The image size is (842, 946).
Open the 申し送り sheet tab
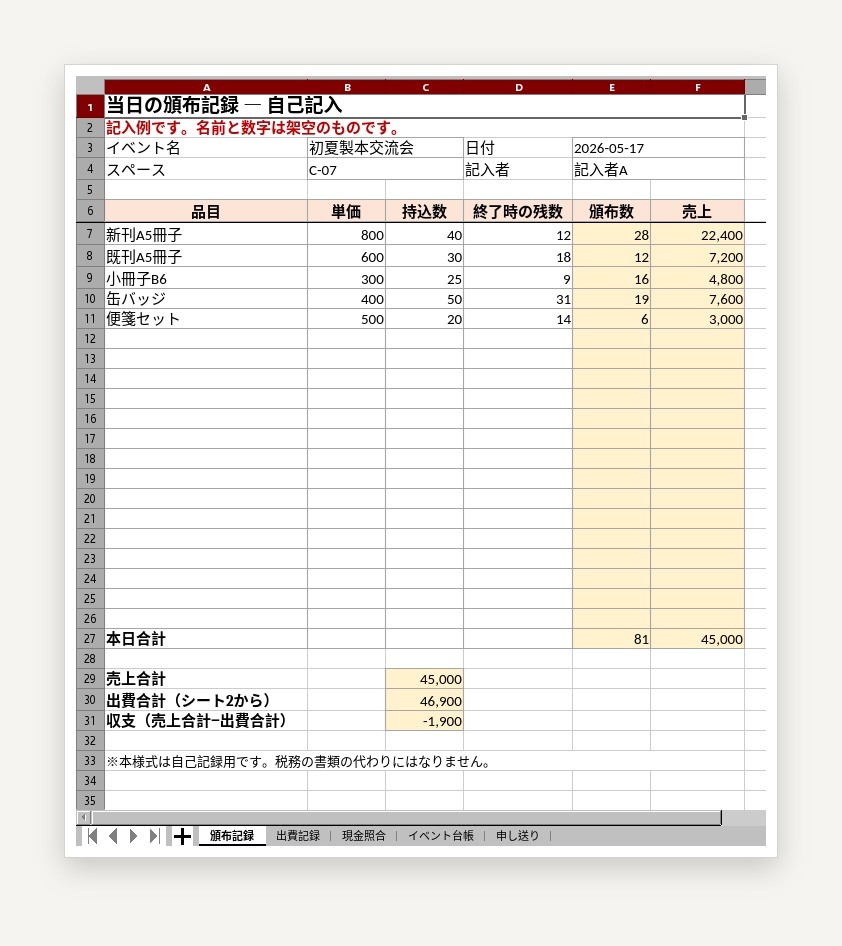click(x=518, y=836)
